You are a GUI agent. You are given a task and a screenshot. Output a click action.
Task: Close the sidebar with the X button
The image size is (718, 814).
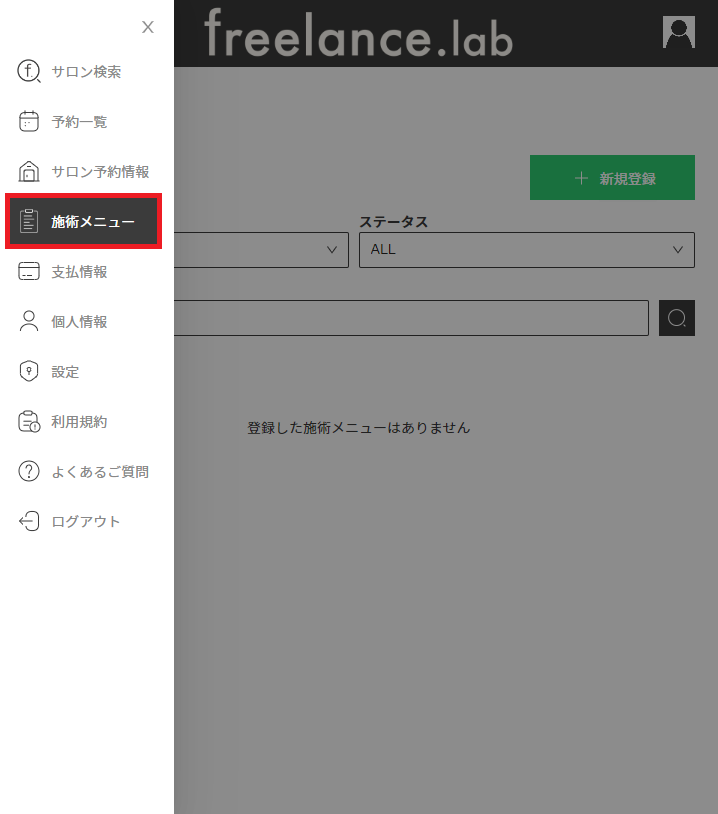[148, 27]
